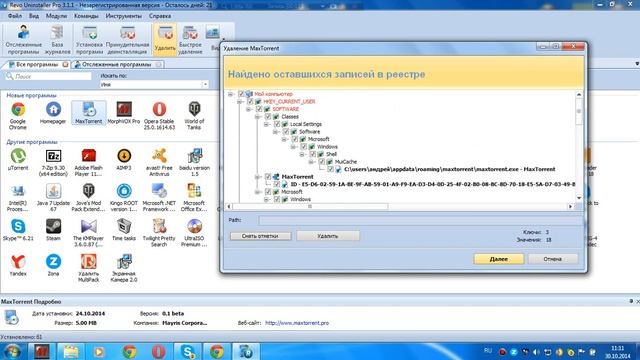Open the Искать по dropdown
Screen dimensions: 640x360
(x=205, y=84)
